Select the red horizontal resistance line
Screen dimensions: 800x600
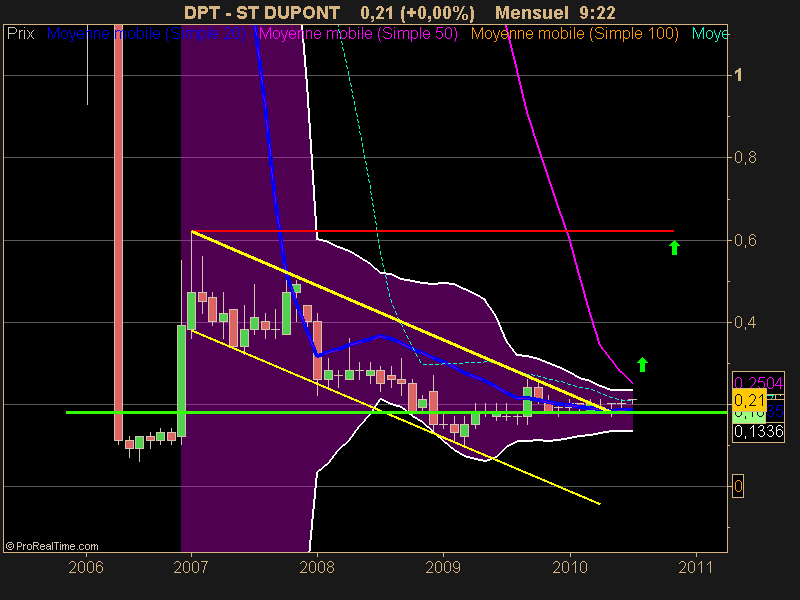(x=433, y=231)
